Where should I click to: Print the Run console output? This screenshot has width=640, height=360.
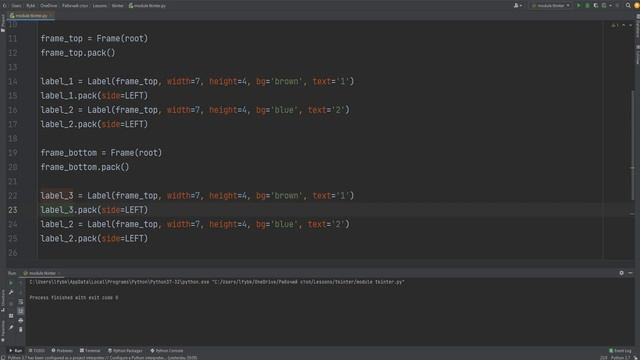pyautogui.click(x=21, y=320)
